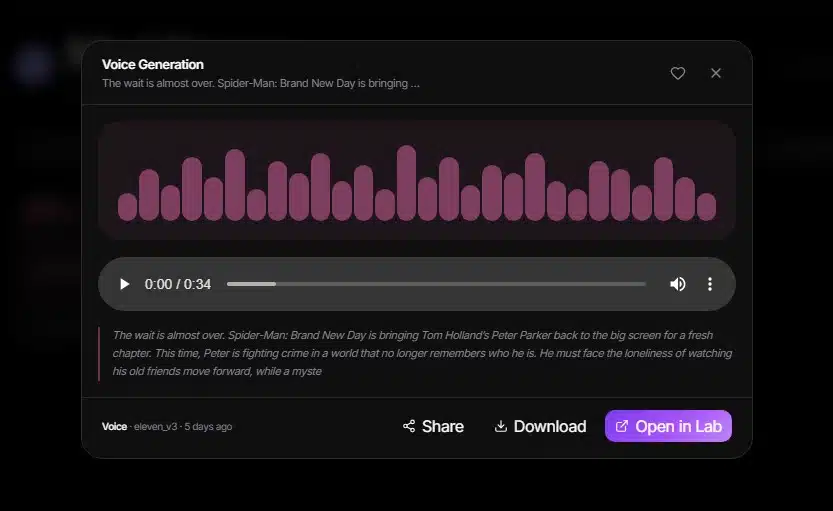Open the audio player three-dot menu
This screenshot has width=833, height=511.
coord(710,284)
